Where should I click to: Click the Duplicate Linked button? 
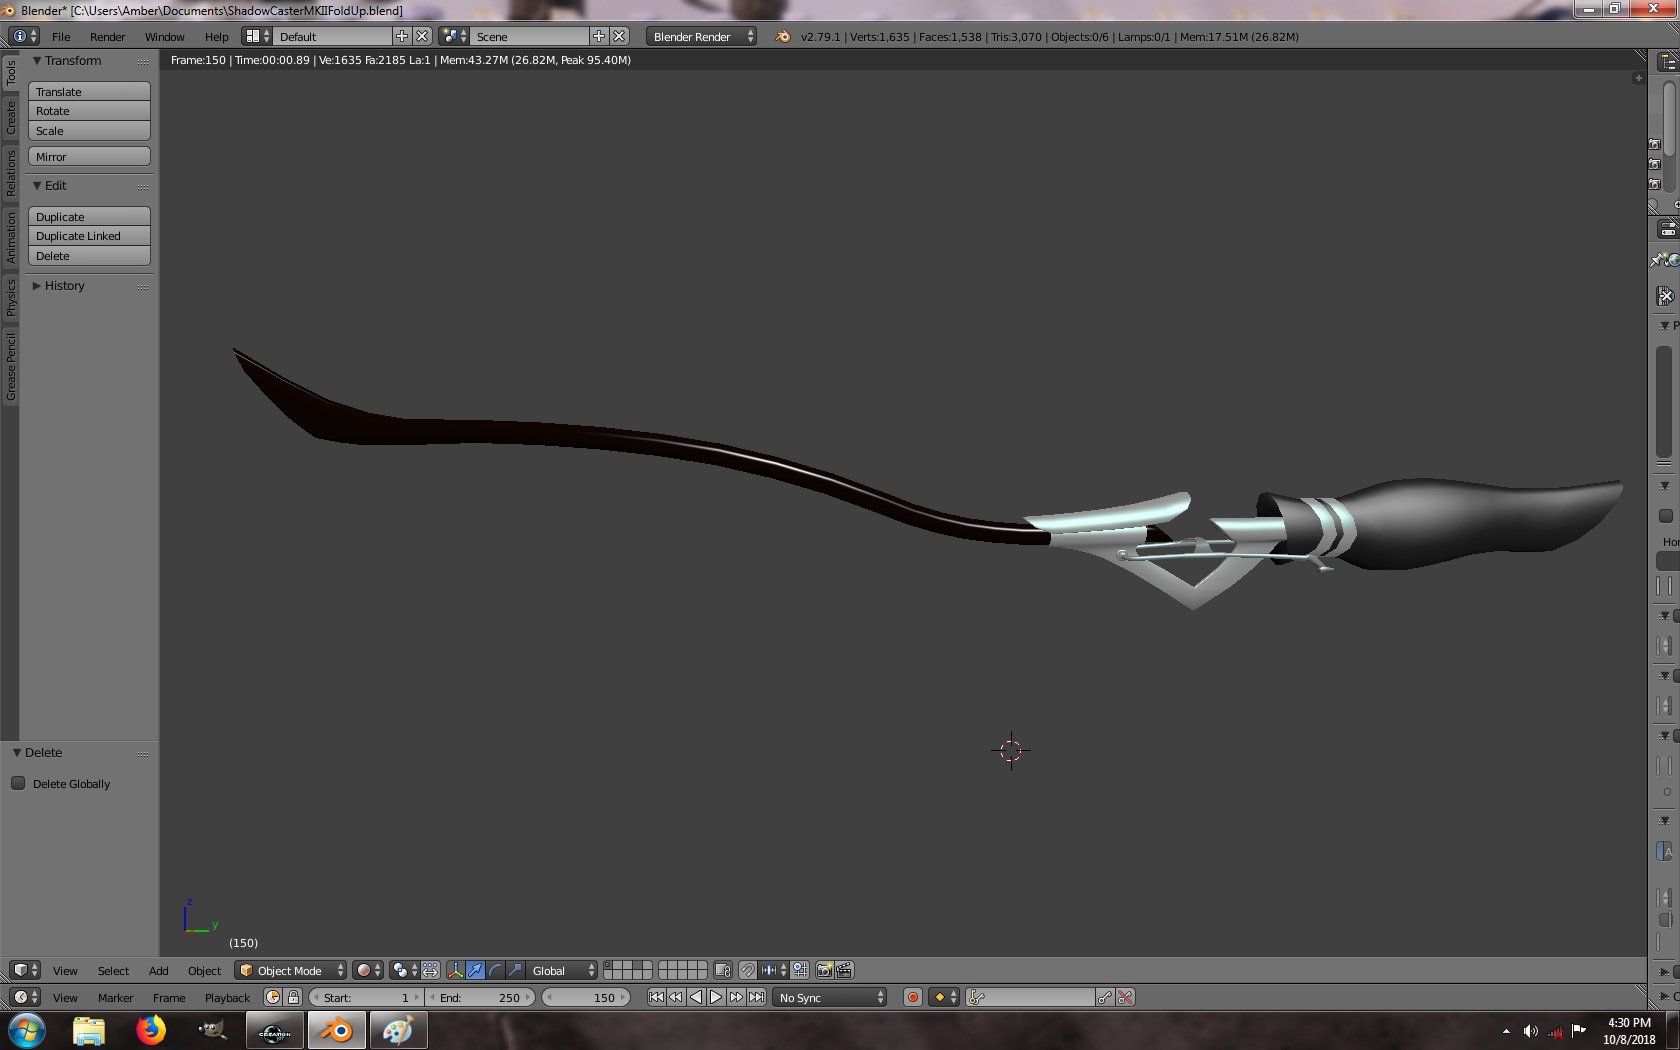(x=89, y=236)
